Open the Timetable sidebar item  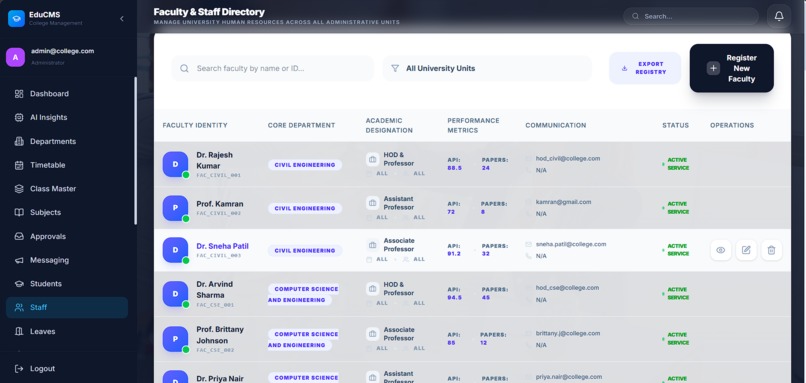coord(67,165)
